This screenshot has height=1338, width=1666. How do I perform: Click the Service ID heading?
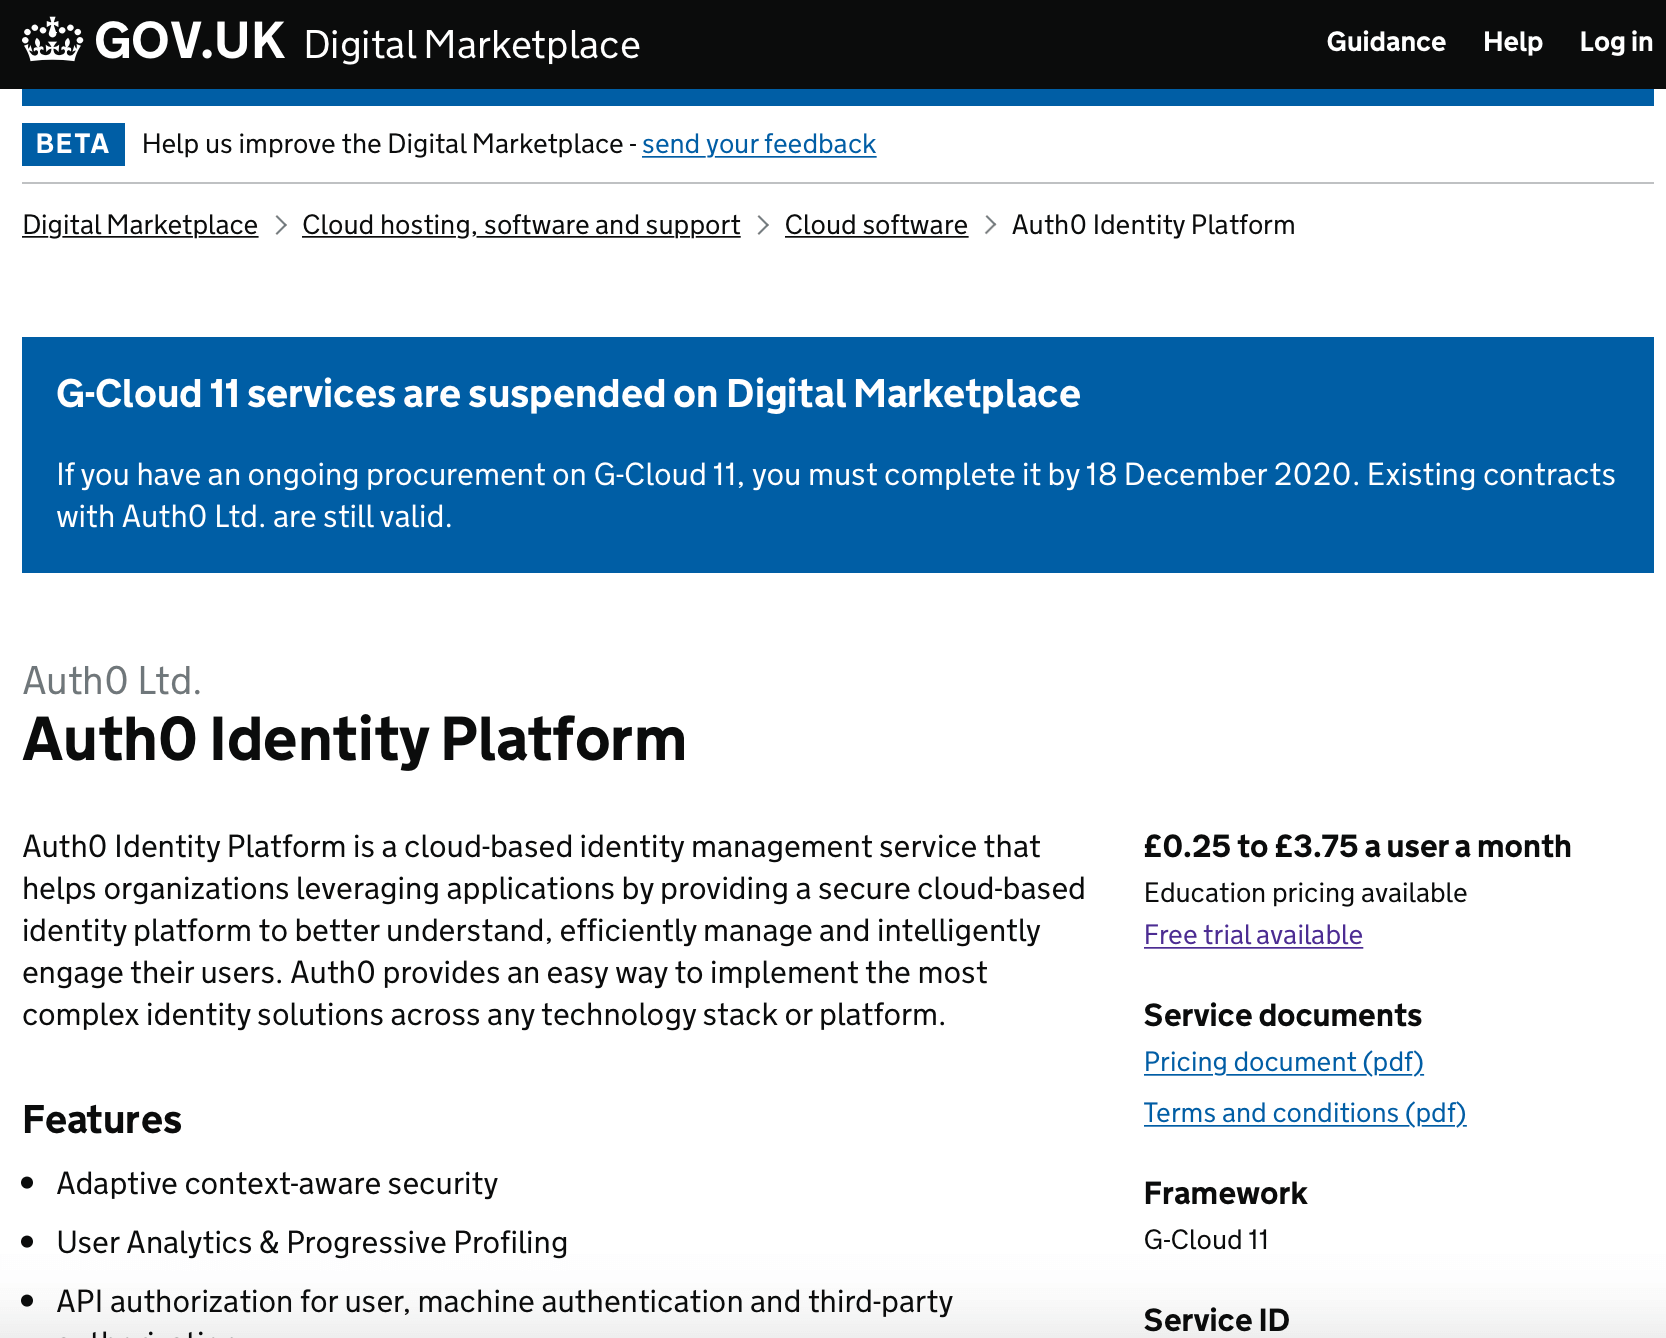tap(1217, 1320)
